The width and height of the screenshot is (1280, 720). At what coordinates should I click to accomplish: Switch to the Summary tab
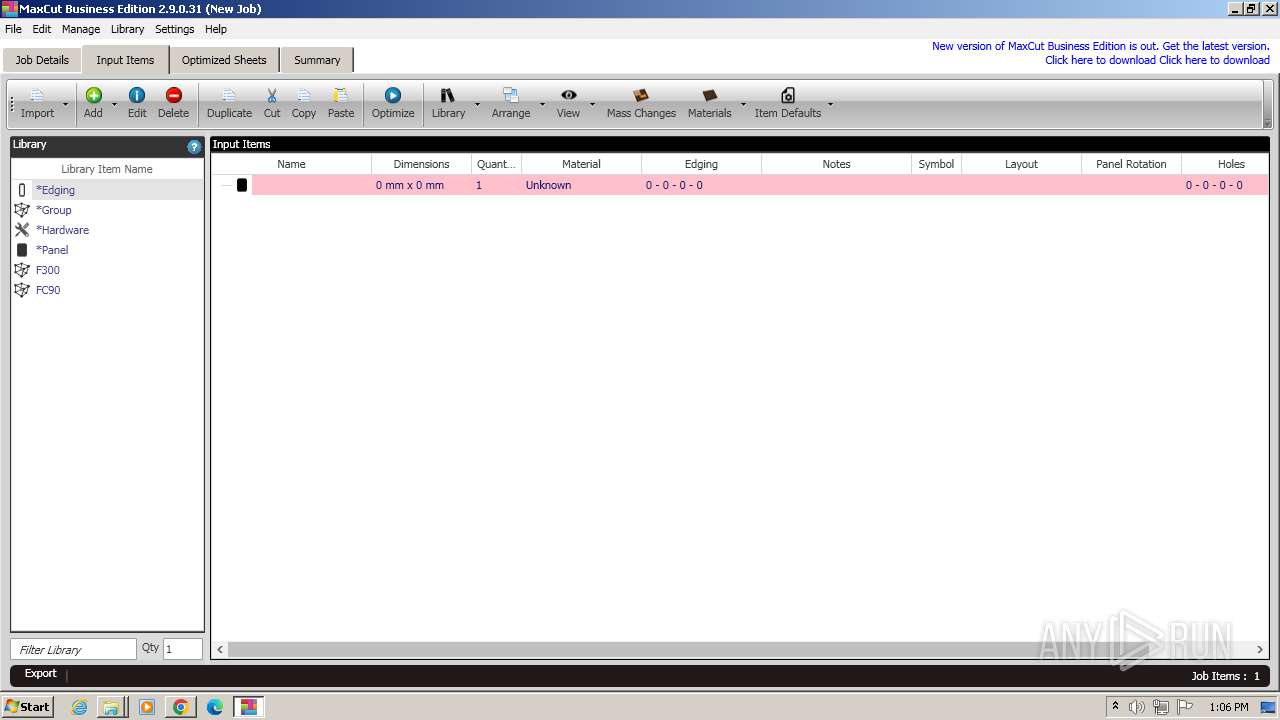point(317,60)
